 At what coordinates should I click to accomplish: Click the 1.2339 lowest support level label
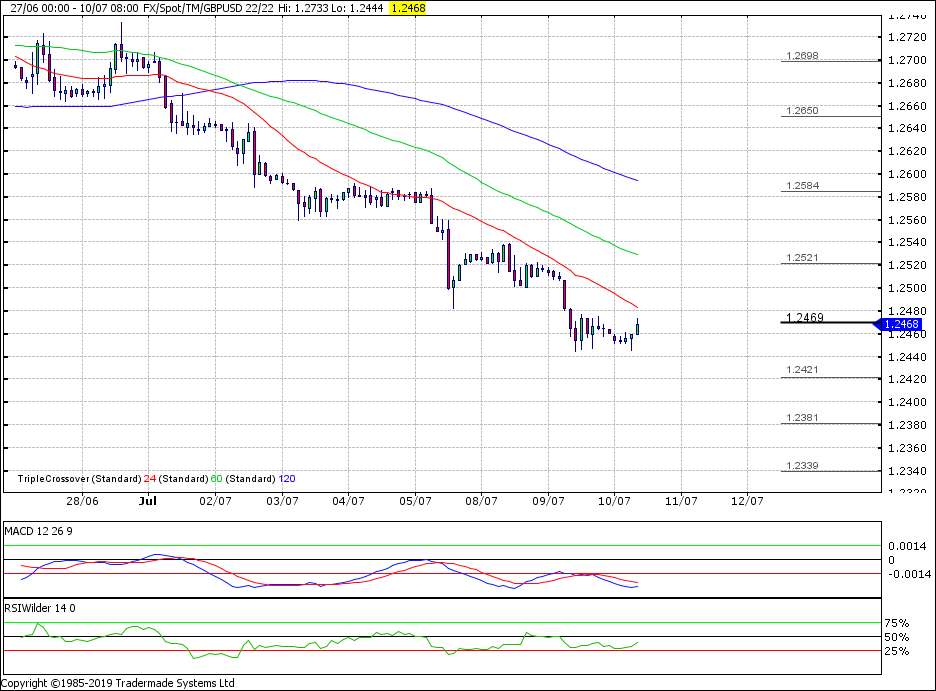click(x=803, y=466)
